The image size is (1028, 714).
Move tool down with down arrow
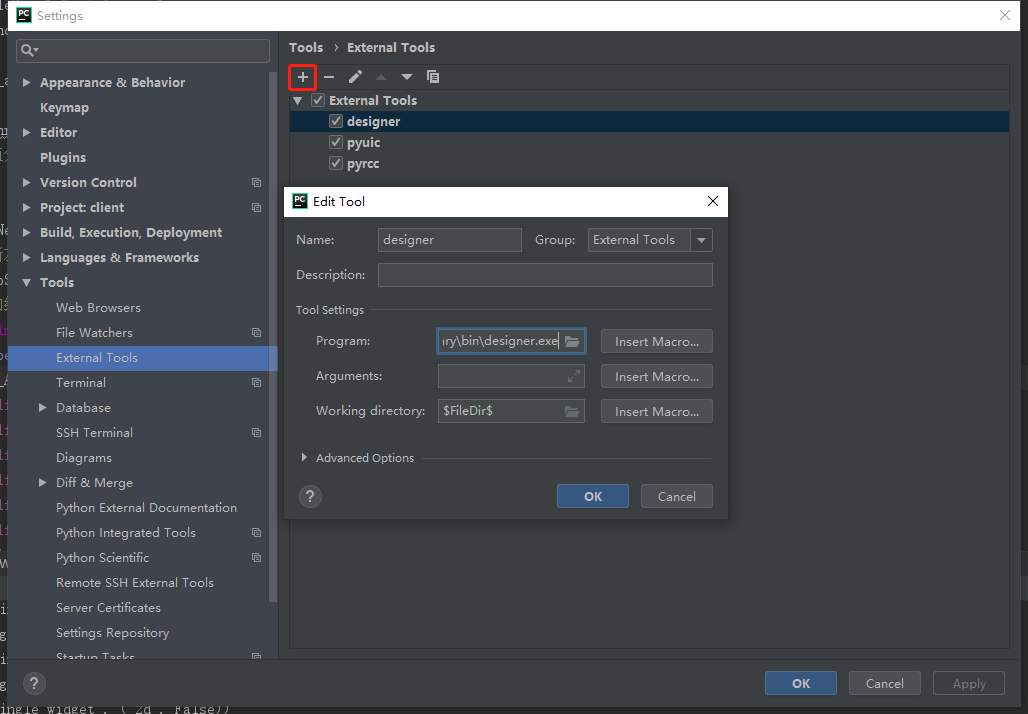pyautogui.click(x=407, y=77)
